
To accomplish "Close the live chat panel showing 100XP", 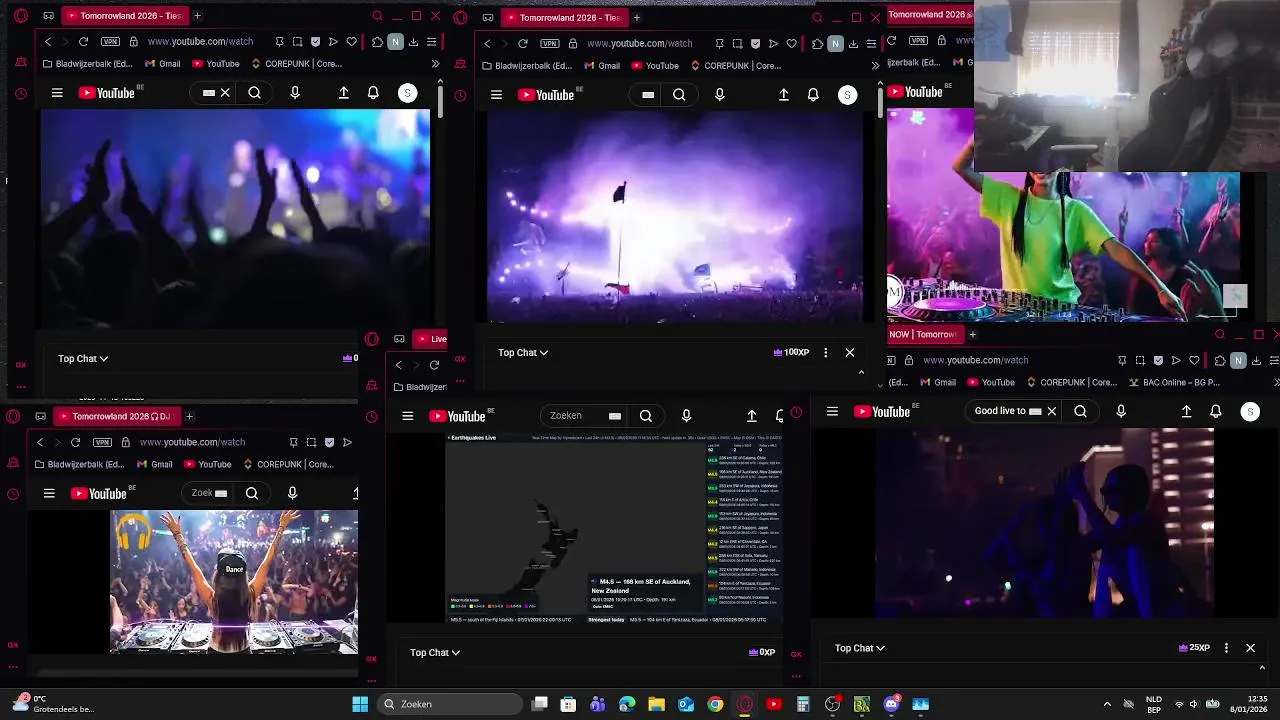I will click(850, 352).
